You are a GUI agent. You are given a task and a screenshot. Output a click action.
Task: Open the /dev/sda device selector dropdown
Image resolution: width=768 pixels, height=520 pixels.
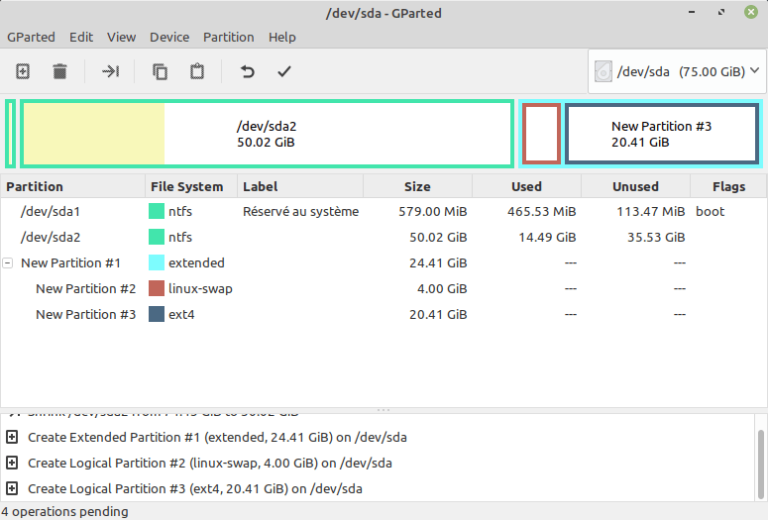[x=676, y=71]
